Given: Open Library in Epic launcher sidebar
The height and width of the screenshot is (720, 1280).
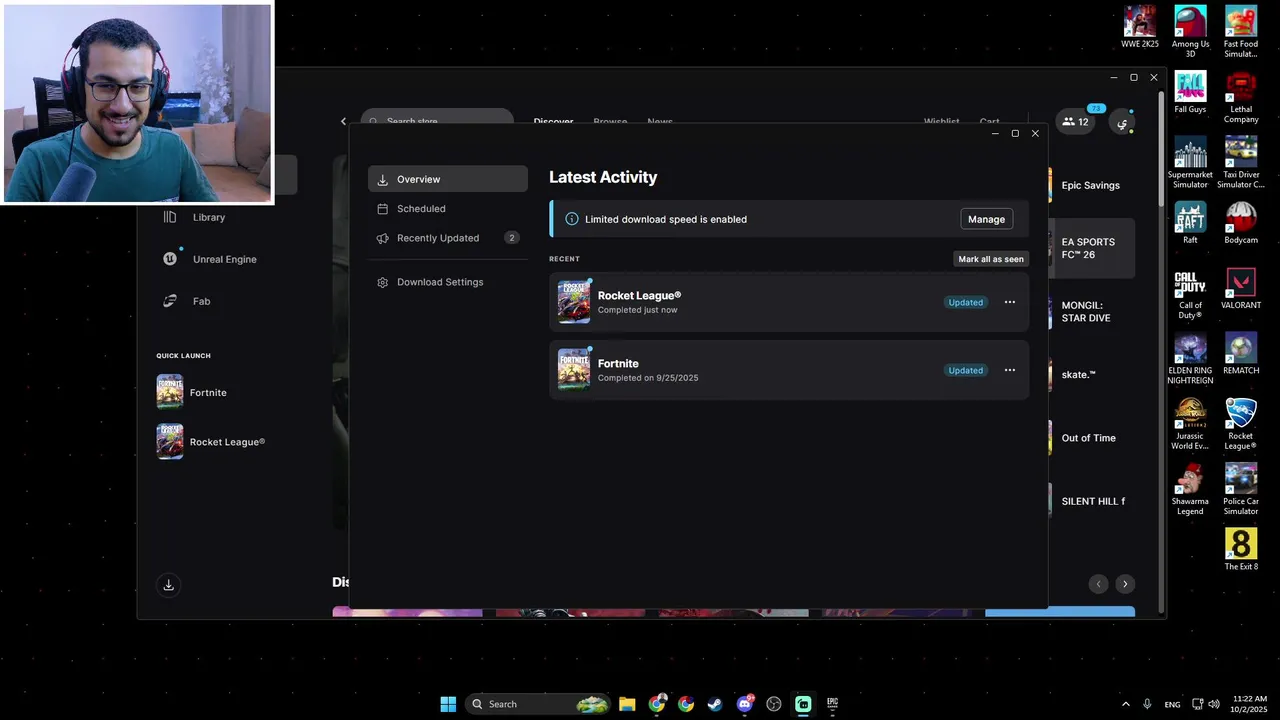Looking at the screenshot, I should pos(209,217).
